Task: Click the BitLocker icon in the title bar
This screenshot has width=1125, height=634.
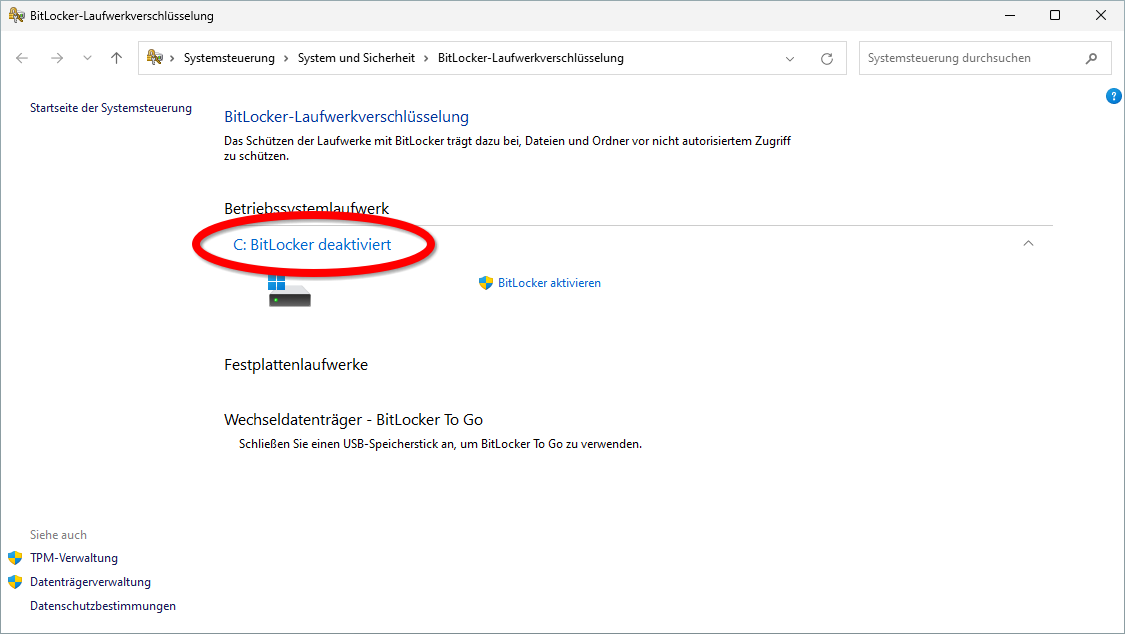Action: 14,14
